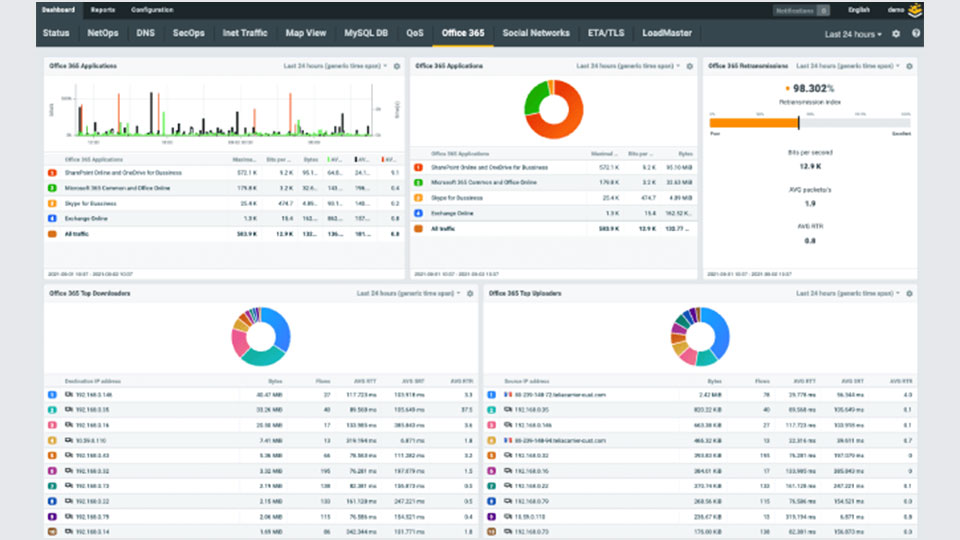
Task: Click blue segment of Top Uploaders donut
Action: (x=720, y=331)
